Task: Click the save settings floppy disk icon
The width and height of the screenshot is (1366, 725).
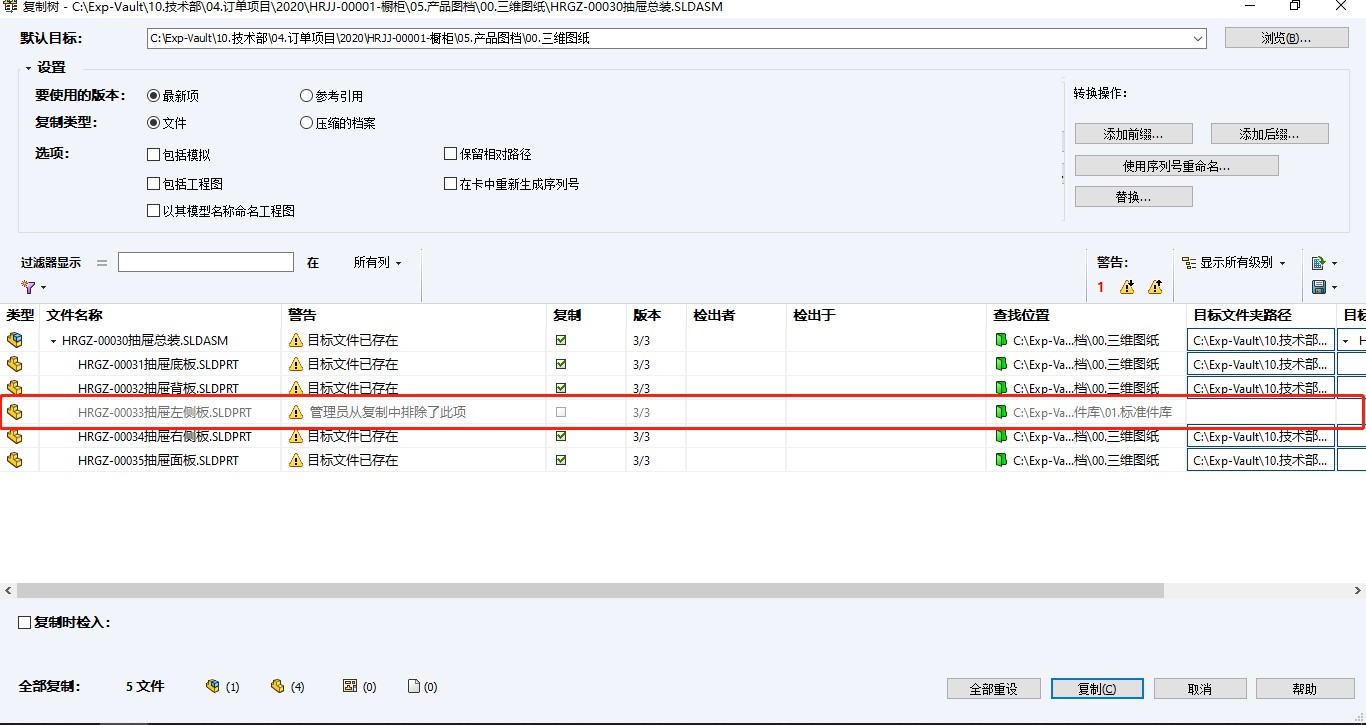Action: pos(1318,288)
